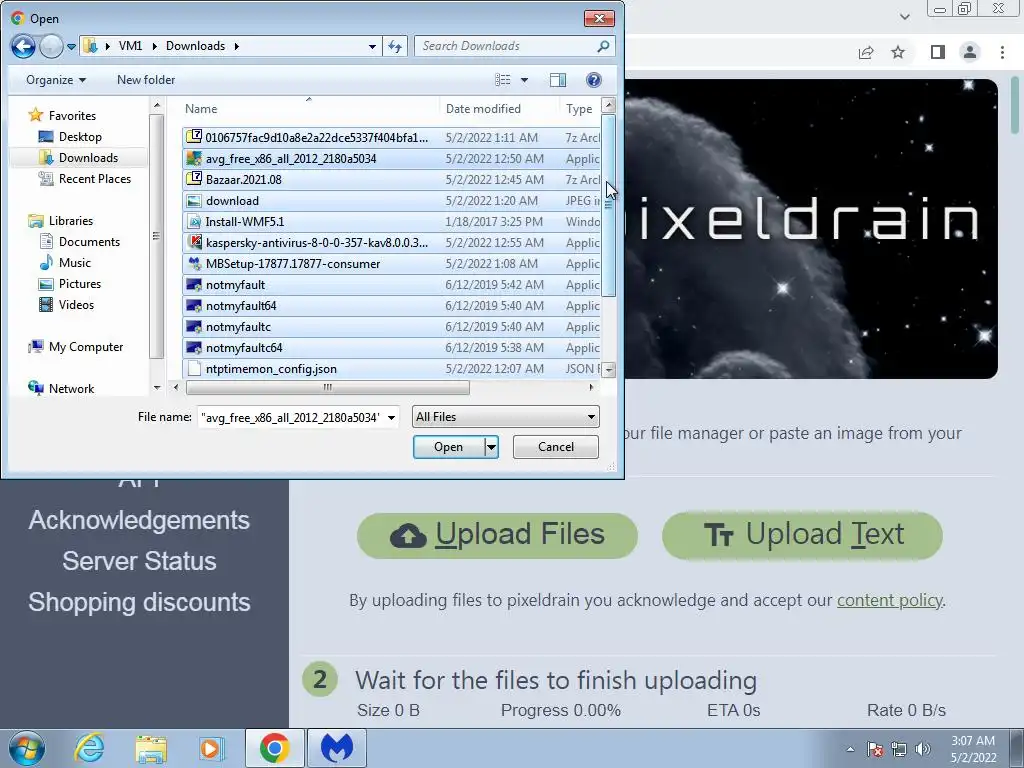Select Libraries in the navigation pane
The image size is (1024, 768).
[x=71, y=221]
